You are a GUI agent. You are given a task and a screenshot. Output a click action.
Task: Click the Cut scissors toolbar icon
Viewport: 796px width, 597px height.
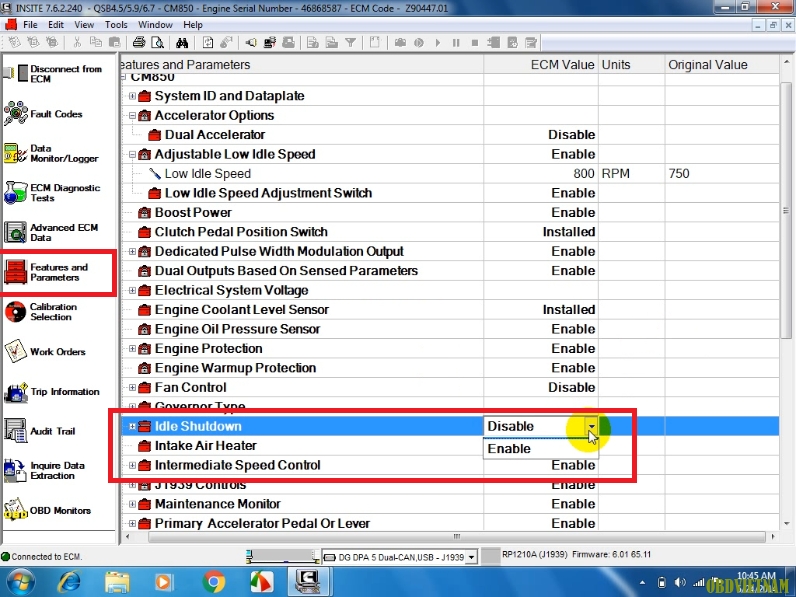tap(77, 43)
